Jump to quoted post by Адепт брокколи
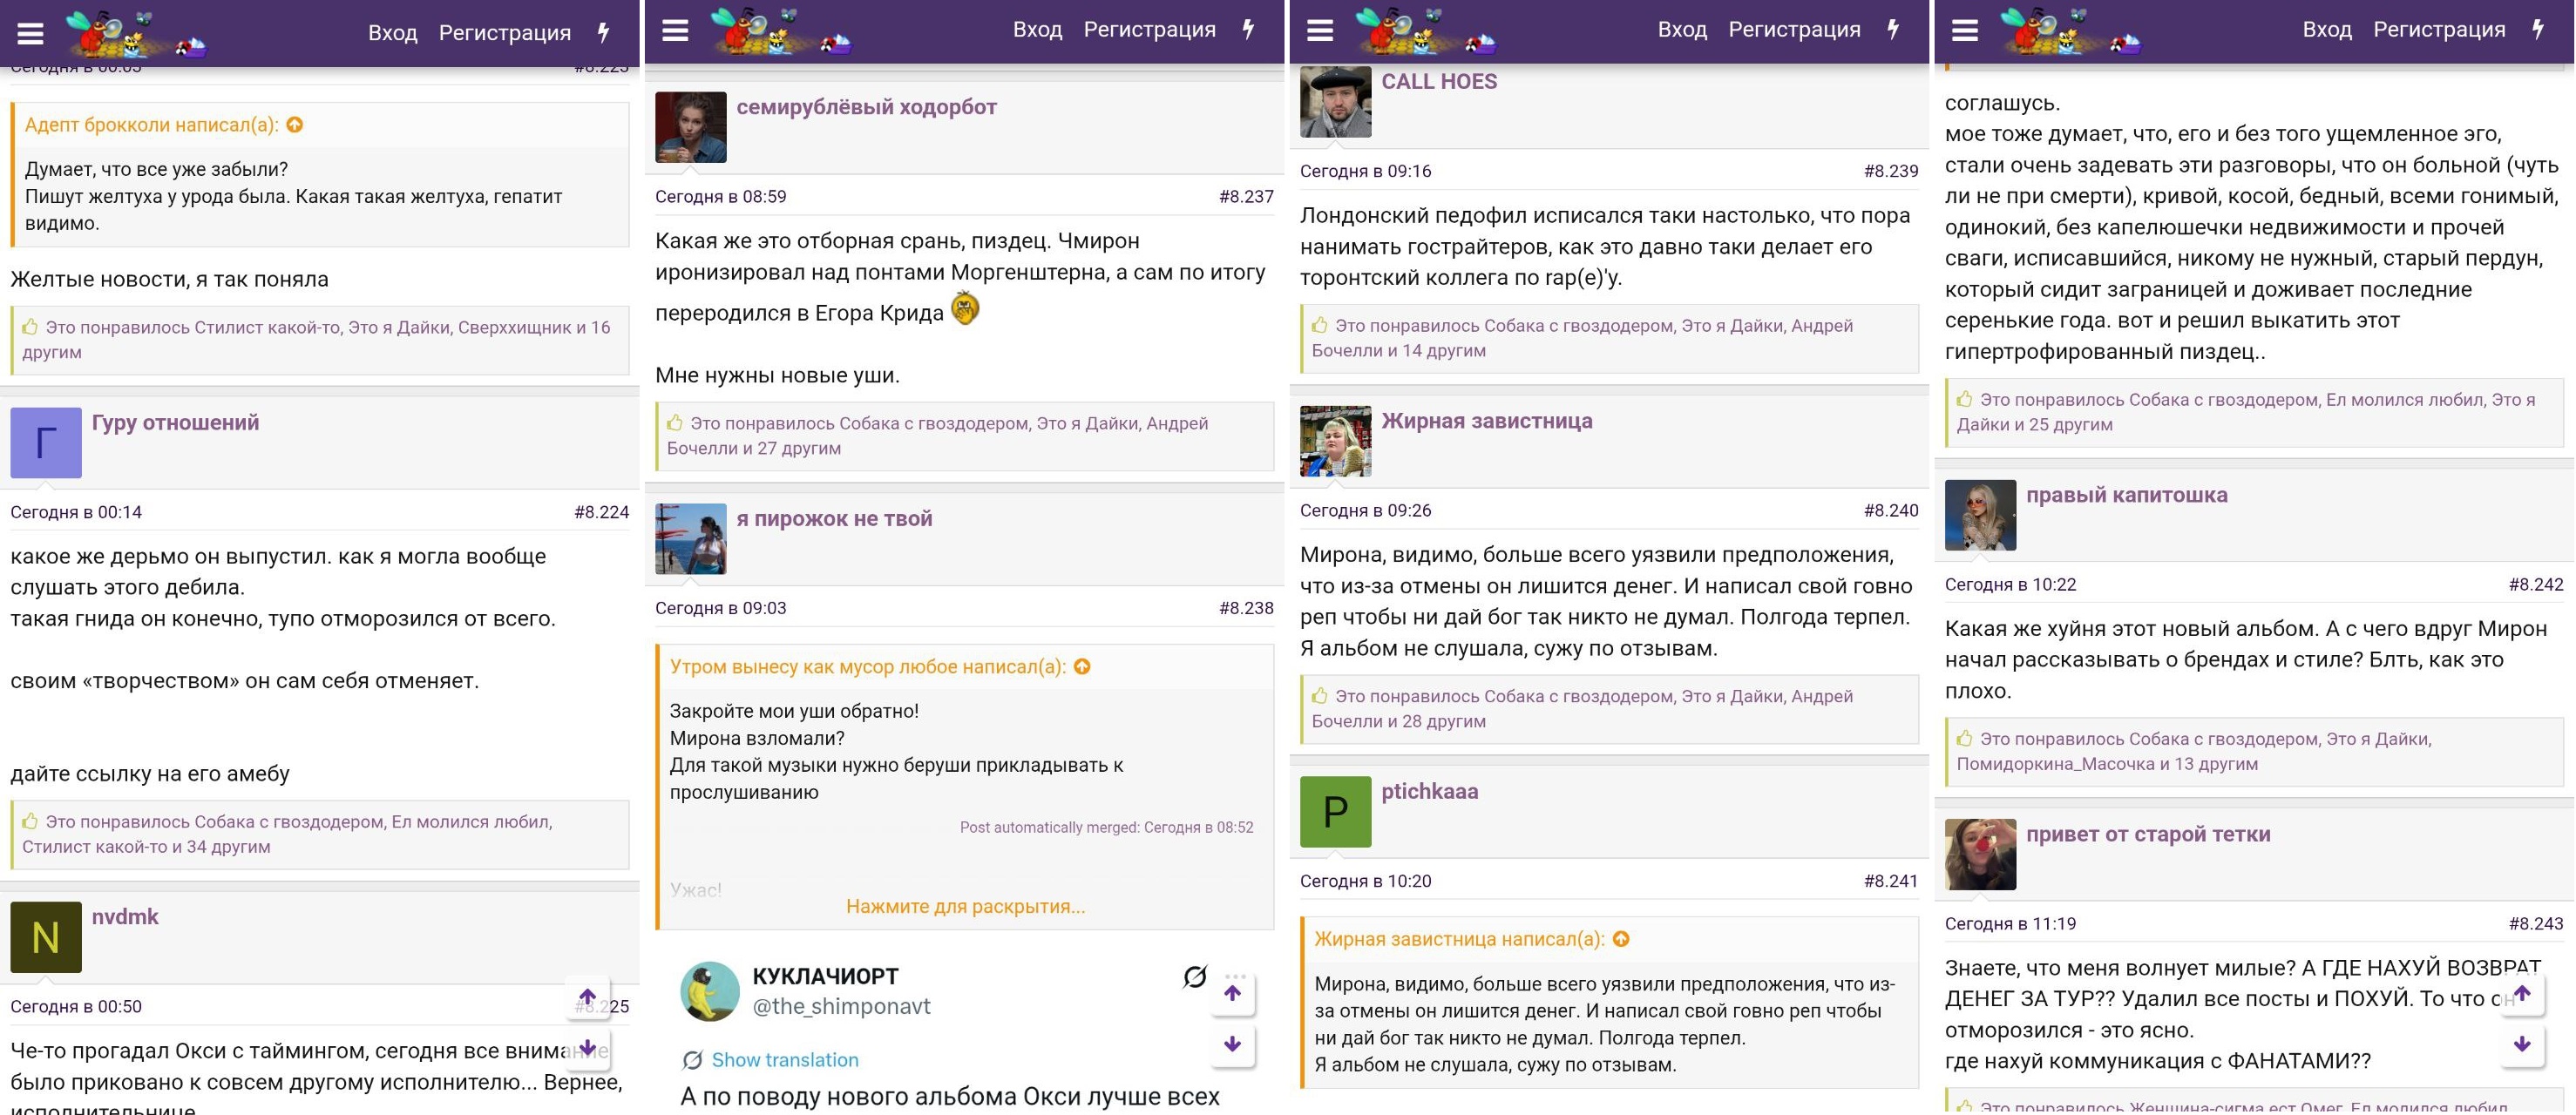The image size is (2576, 1115). pos(295,125)
